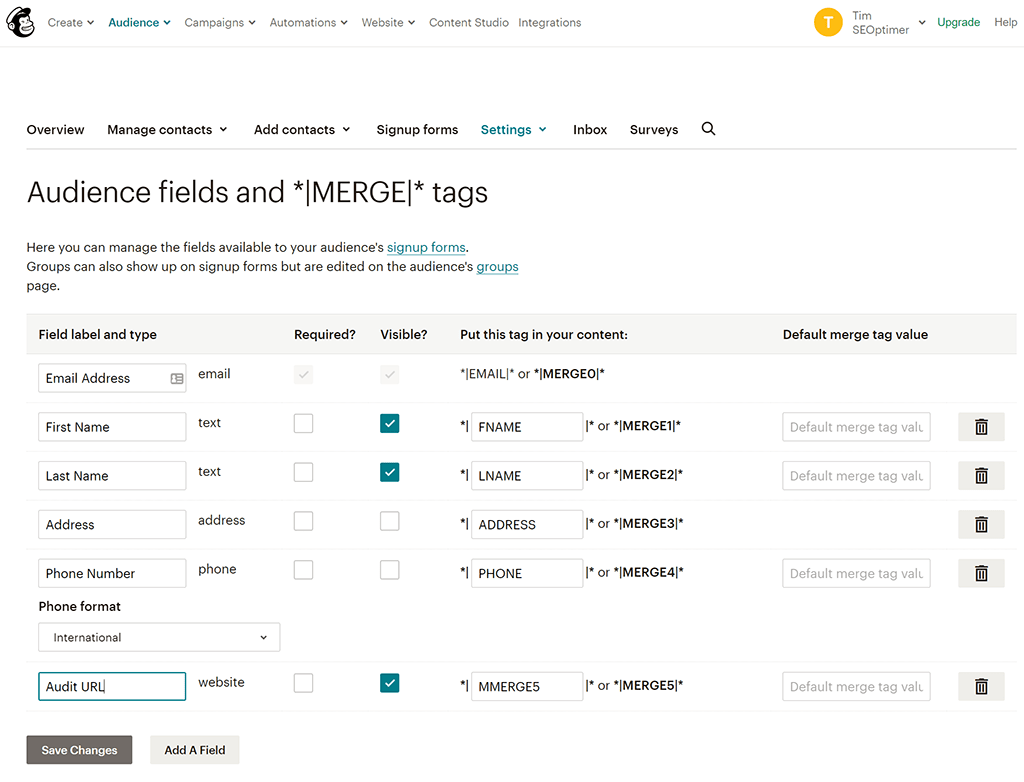
Task: Delete the First Name field via trash icon
Action: pos(981,427)
